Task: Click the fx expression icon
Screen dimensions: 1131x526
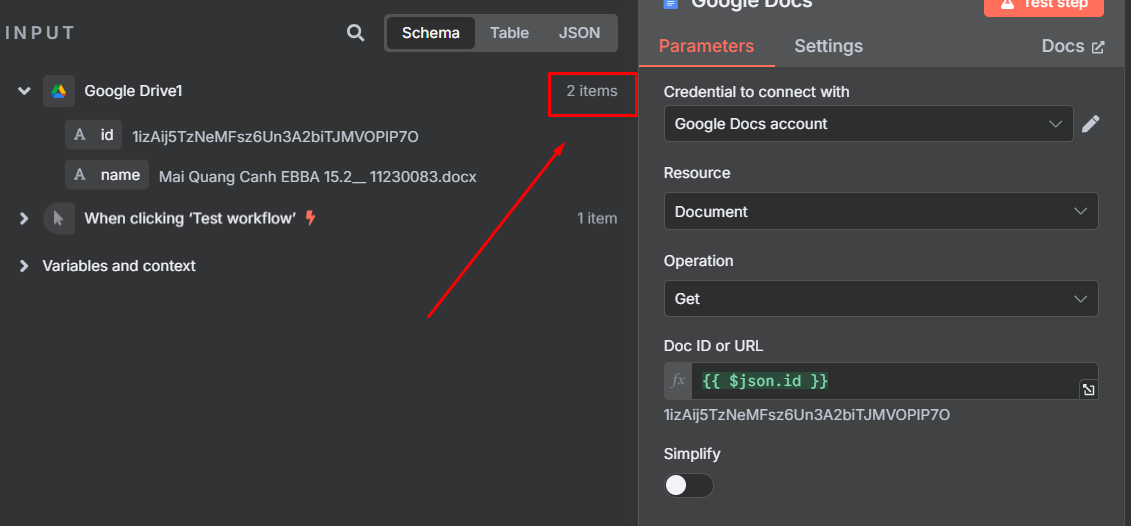Action: point(678,381)
